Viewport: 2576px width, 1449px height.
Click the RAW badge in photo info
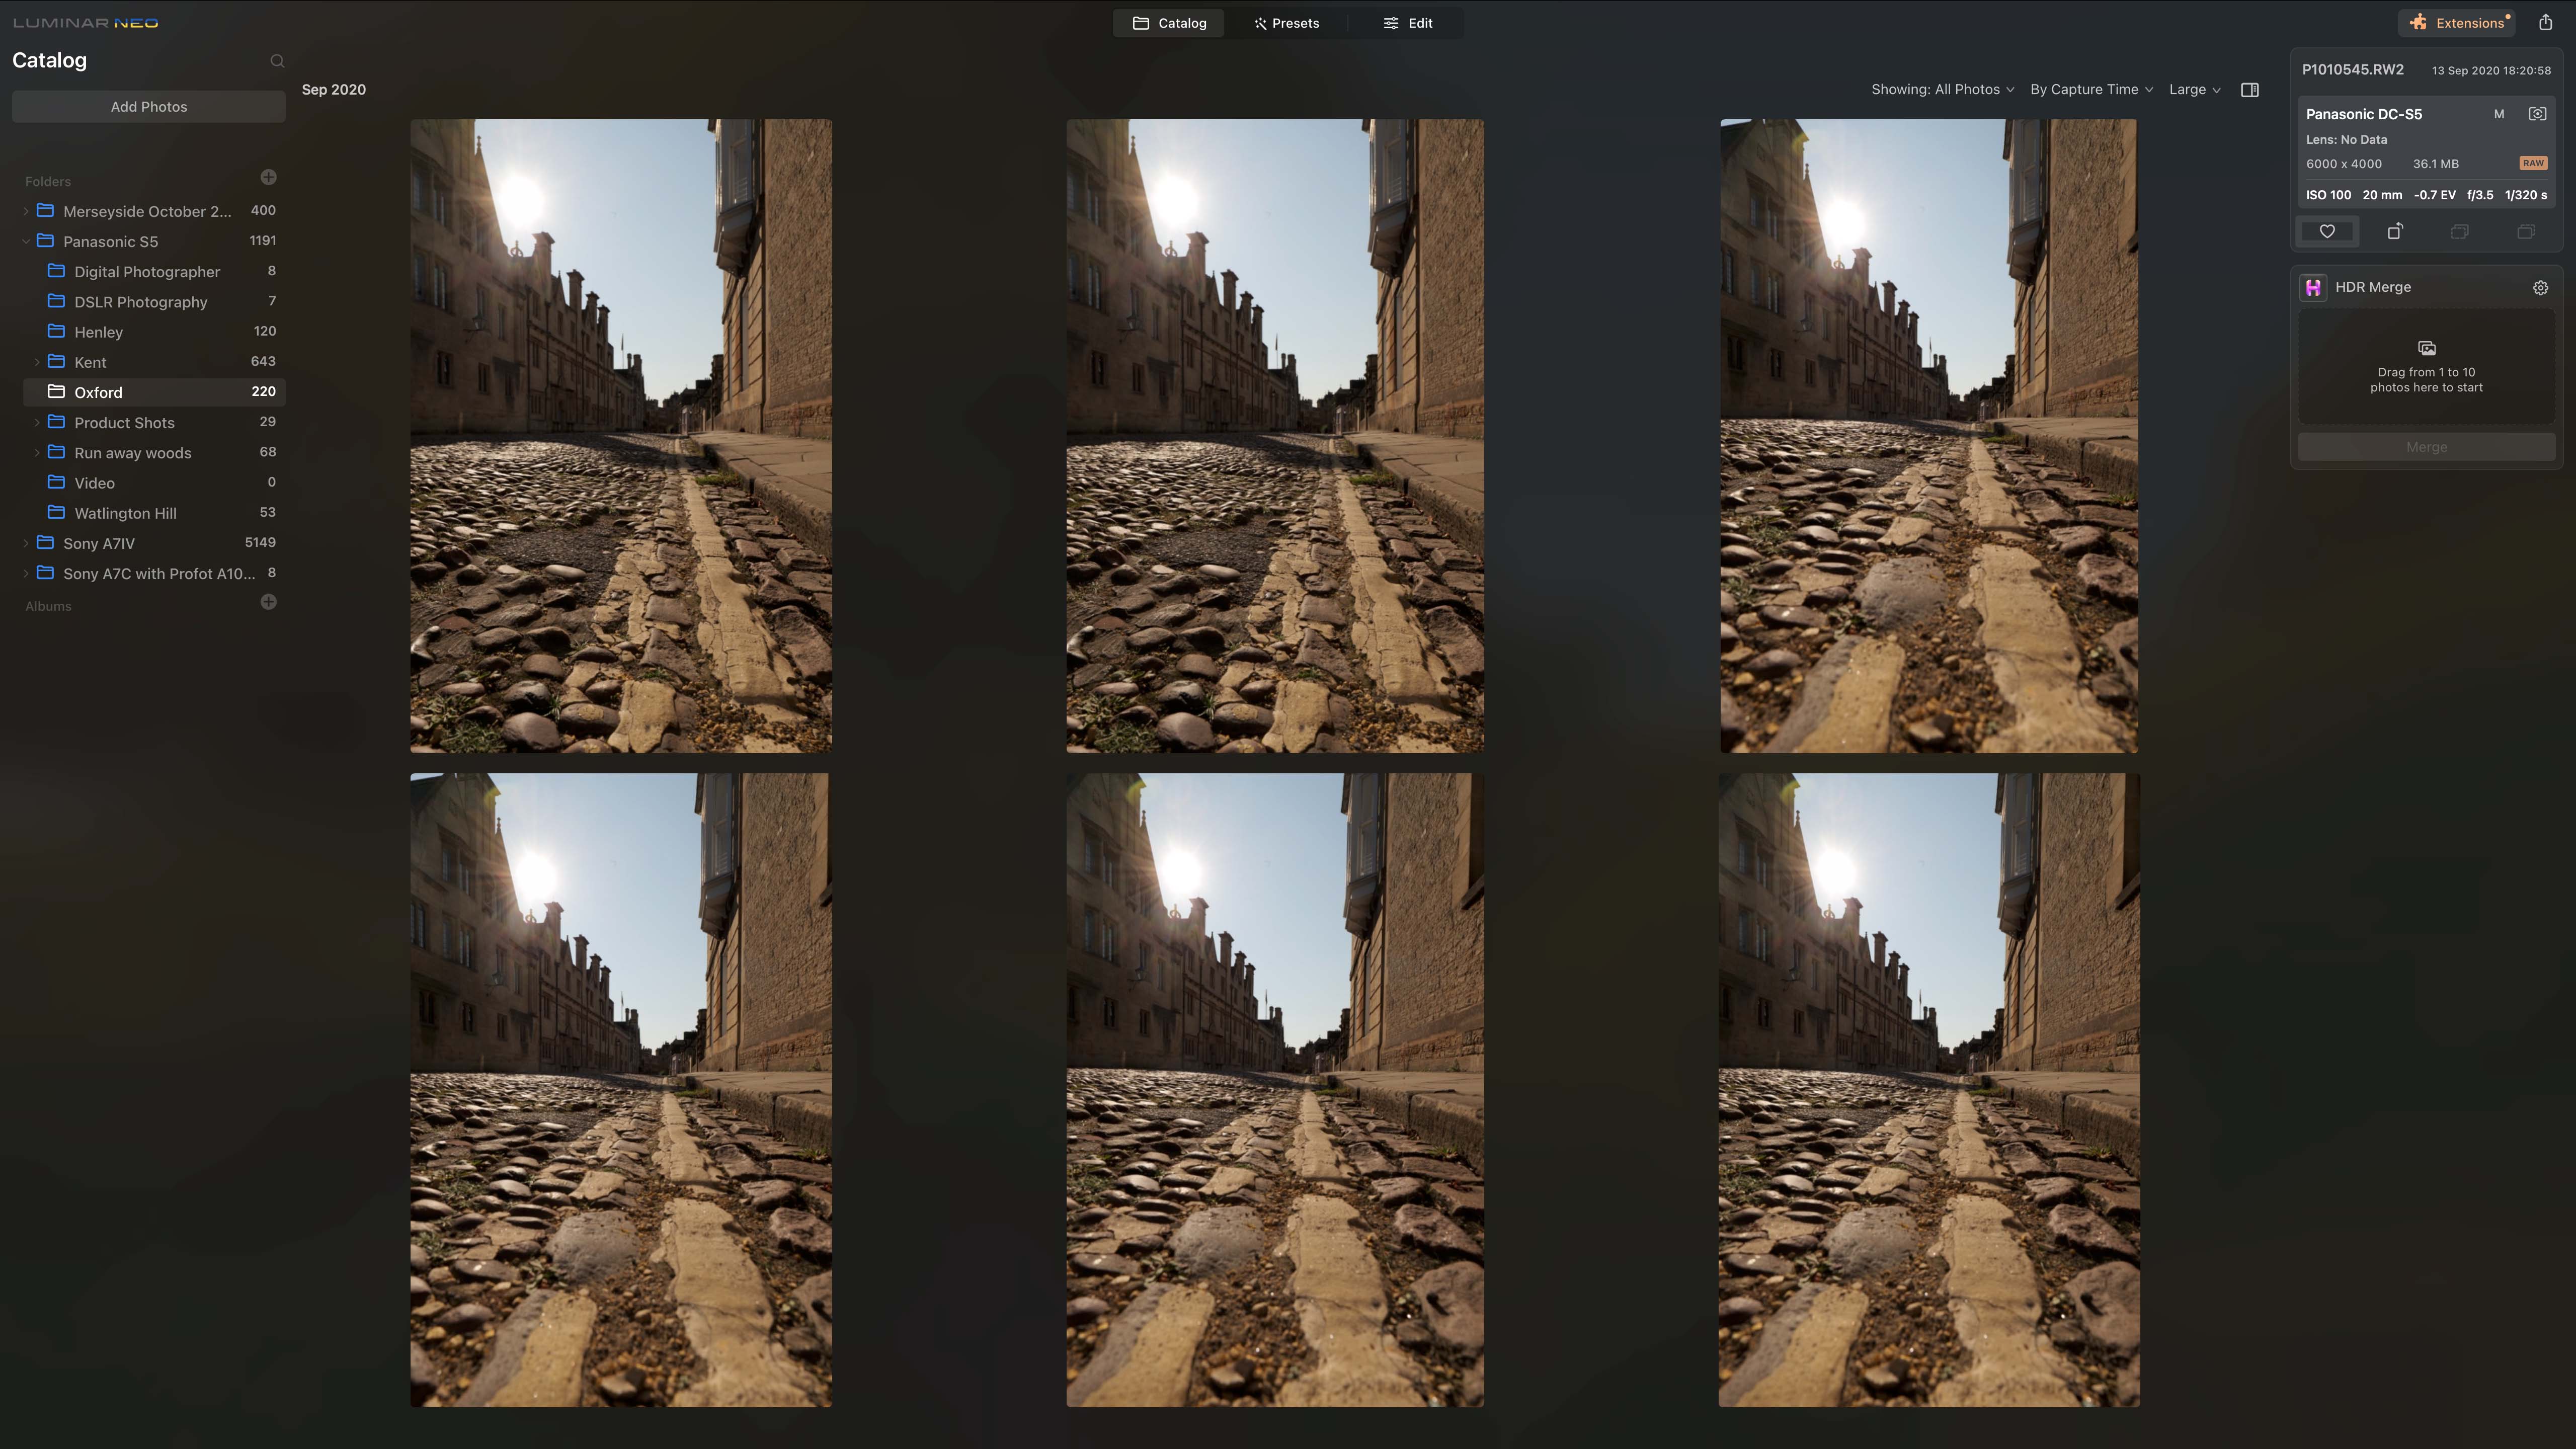click(x=2533, y=163)
